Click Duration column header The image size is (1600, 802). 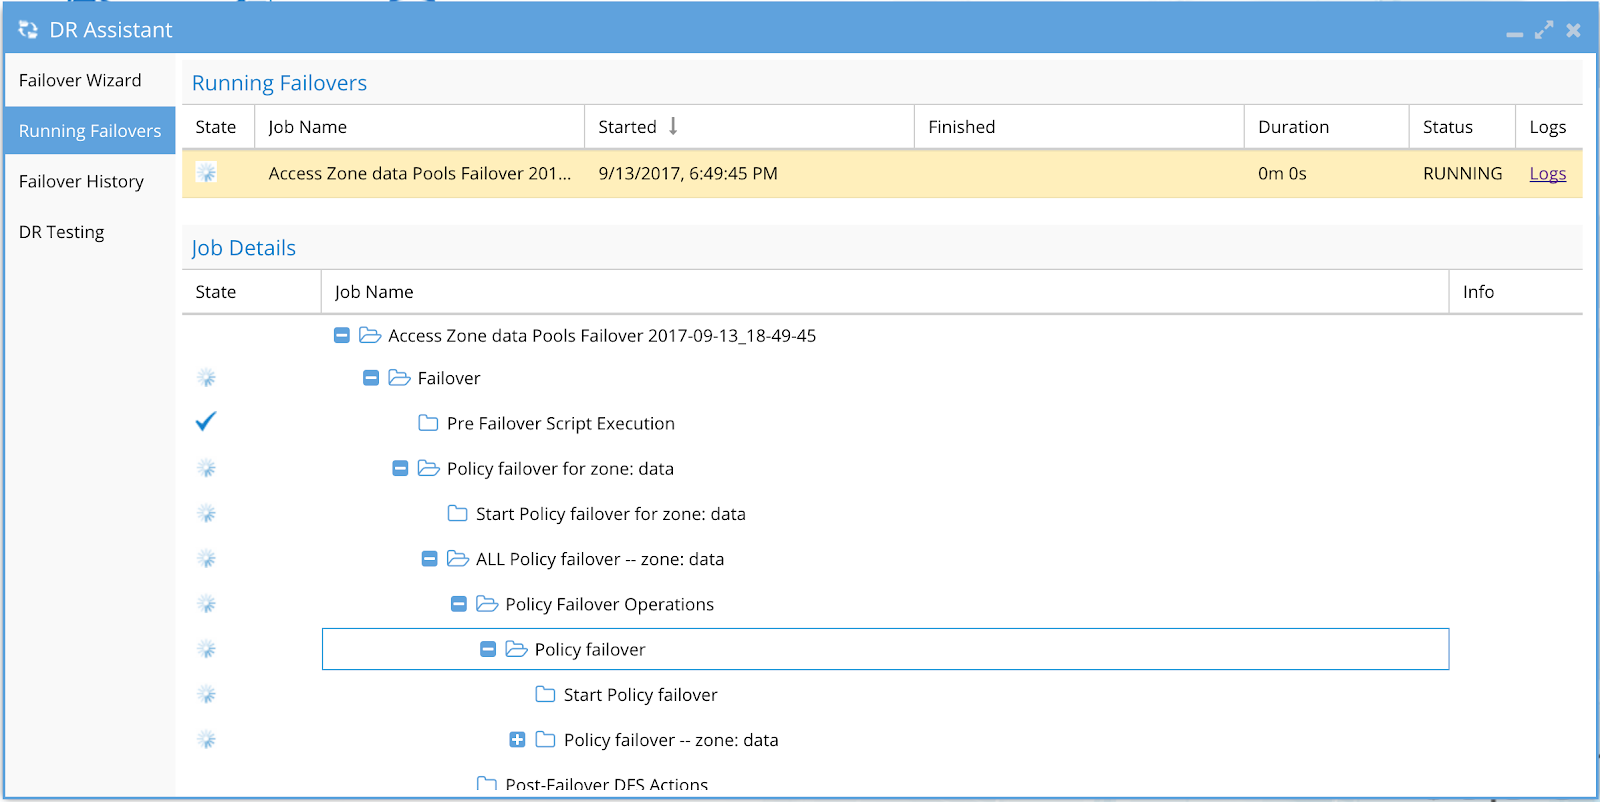point(1327,127)
